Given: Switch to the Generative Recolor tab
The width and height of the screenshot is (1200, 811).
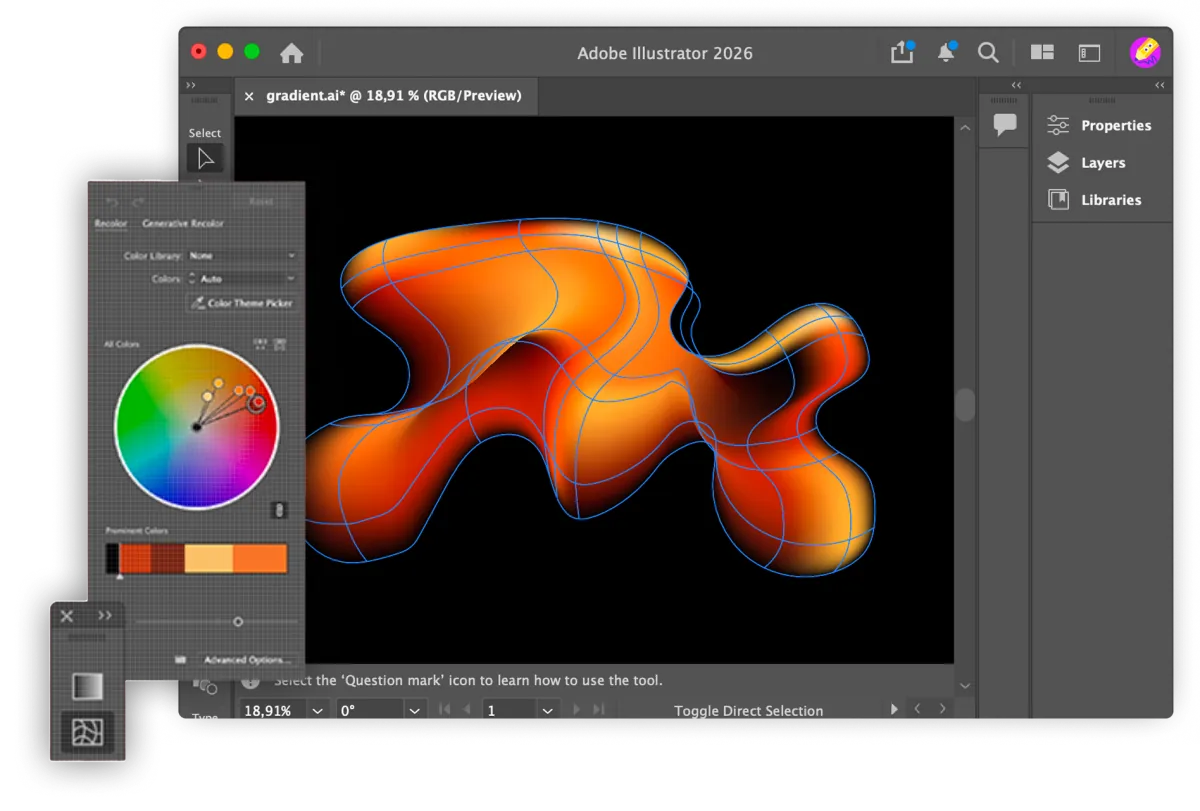Looking at the screenshot, I should coord(183,224).
